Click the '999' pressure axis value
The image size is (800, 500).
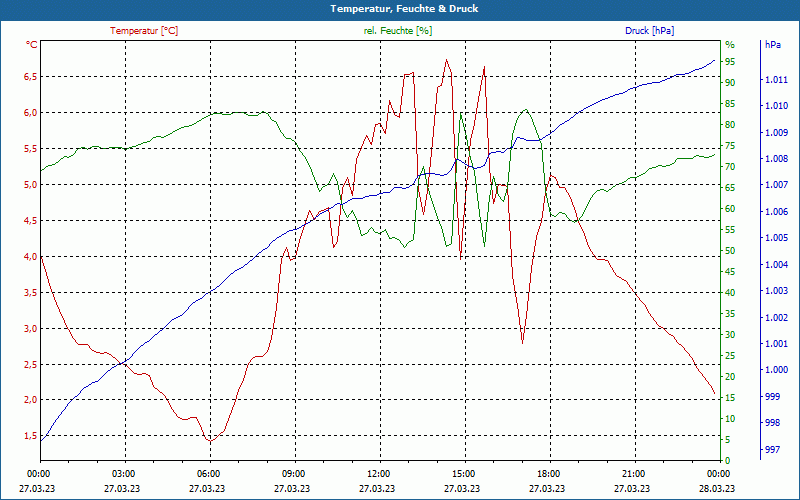(x=773, y=396)
